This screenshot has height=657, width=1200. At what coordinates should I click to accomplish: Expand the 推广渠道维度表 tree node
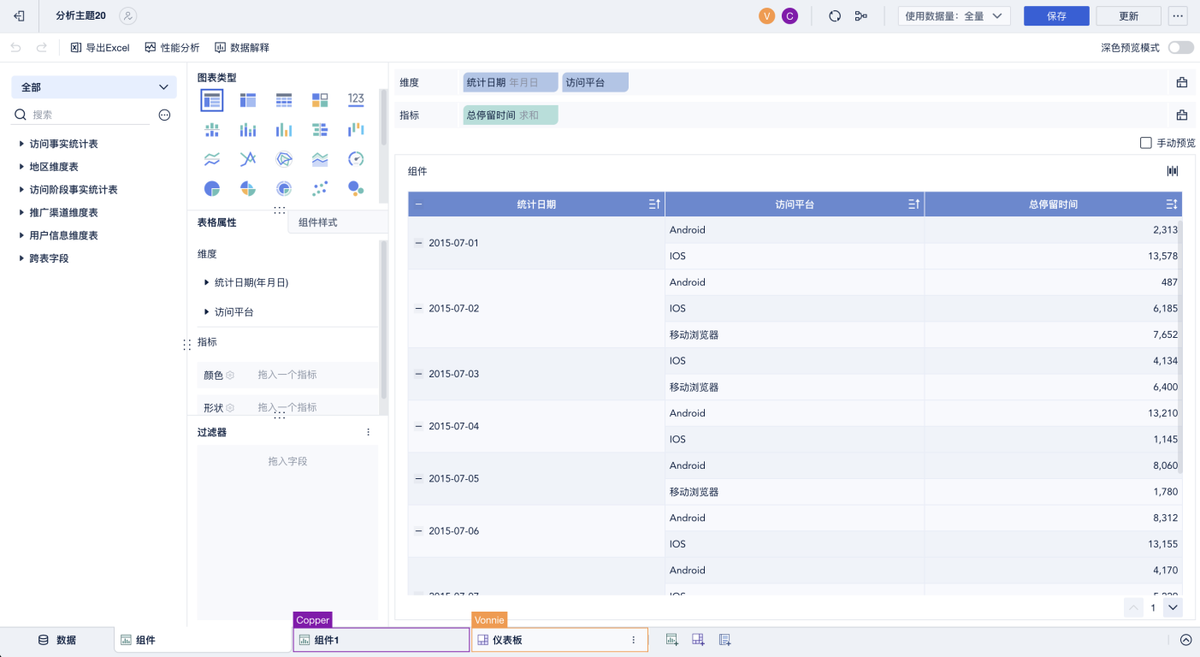click(22, 213)
